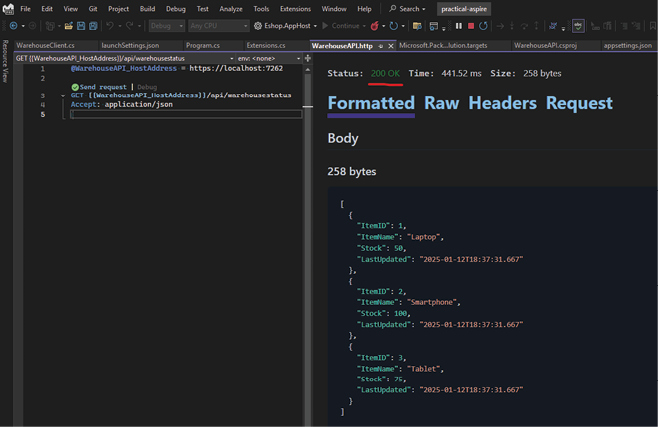Collapse the GET request code block
The height and width of the screenshot is (427, 658).
pyautogui.click(x=63, y=96)
